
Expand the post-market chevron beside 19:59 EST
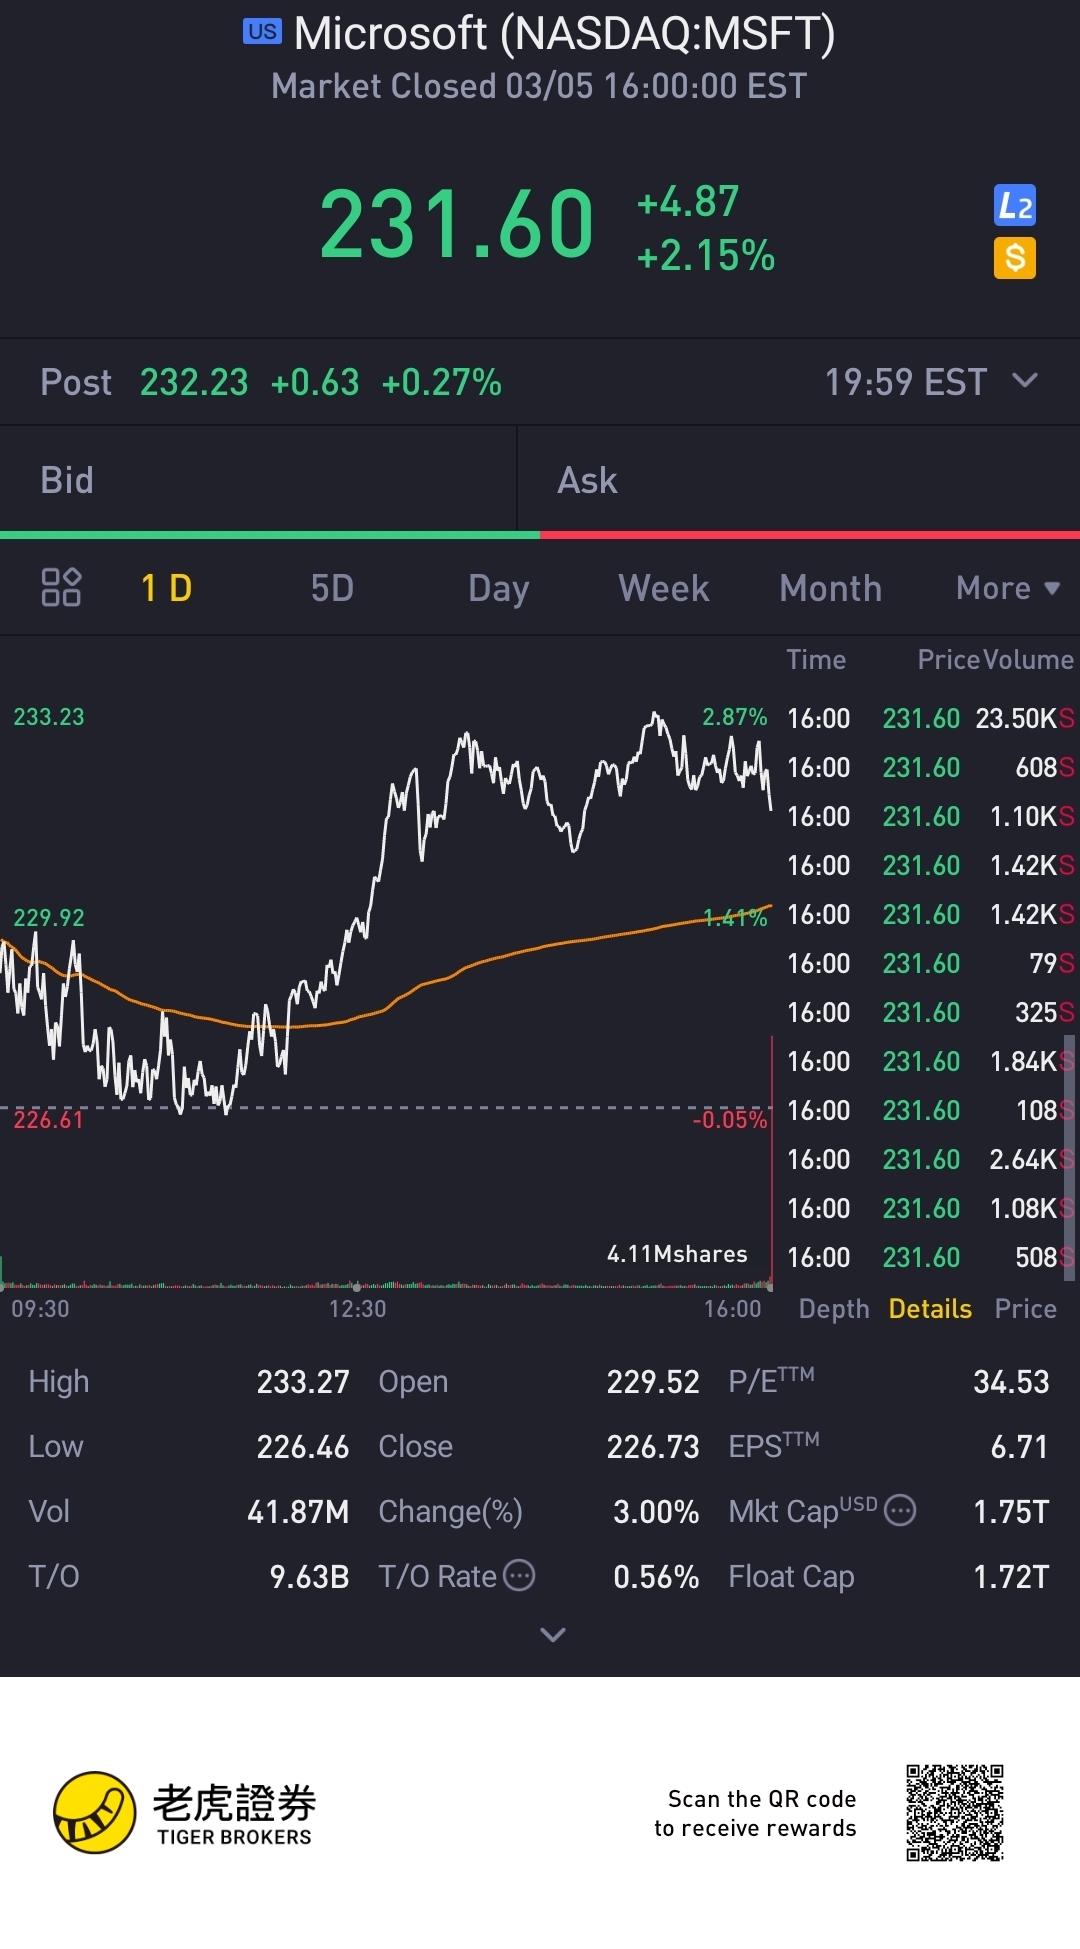click(x=1025, y=380)
